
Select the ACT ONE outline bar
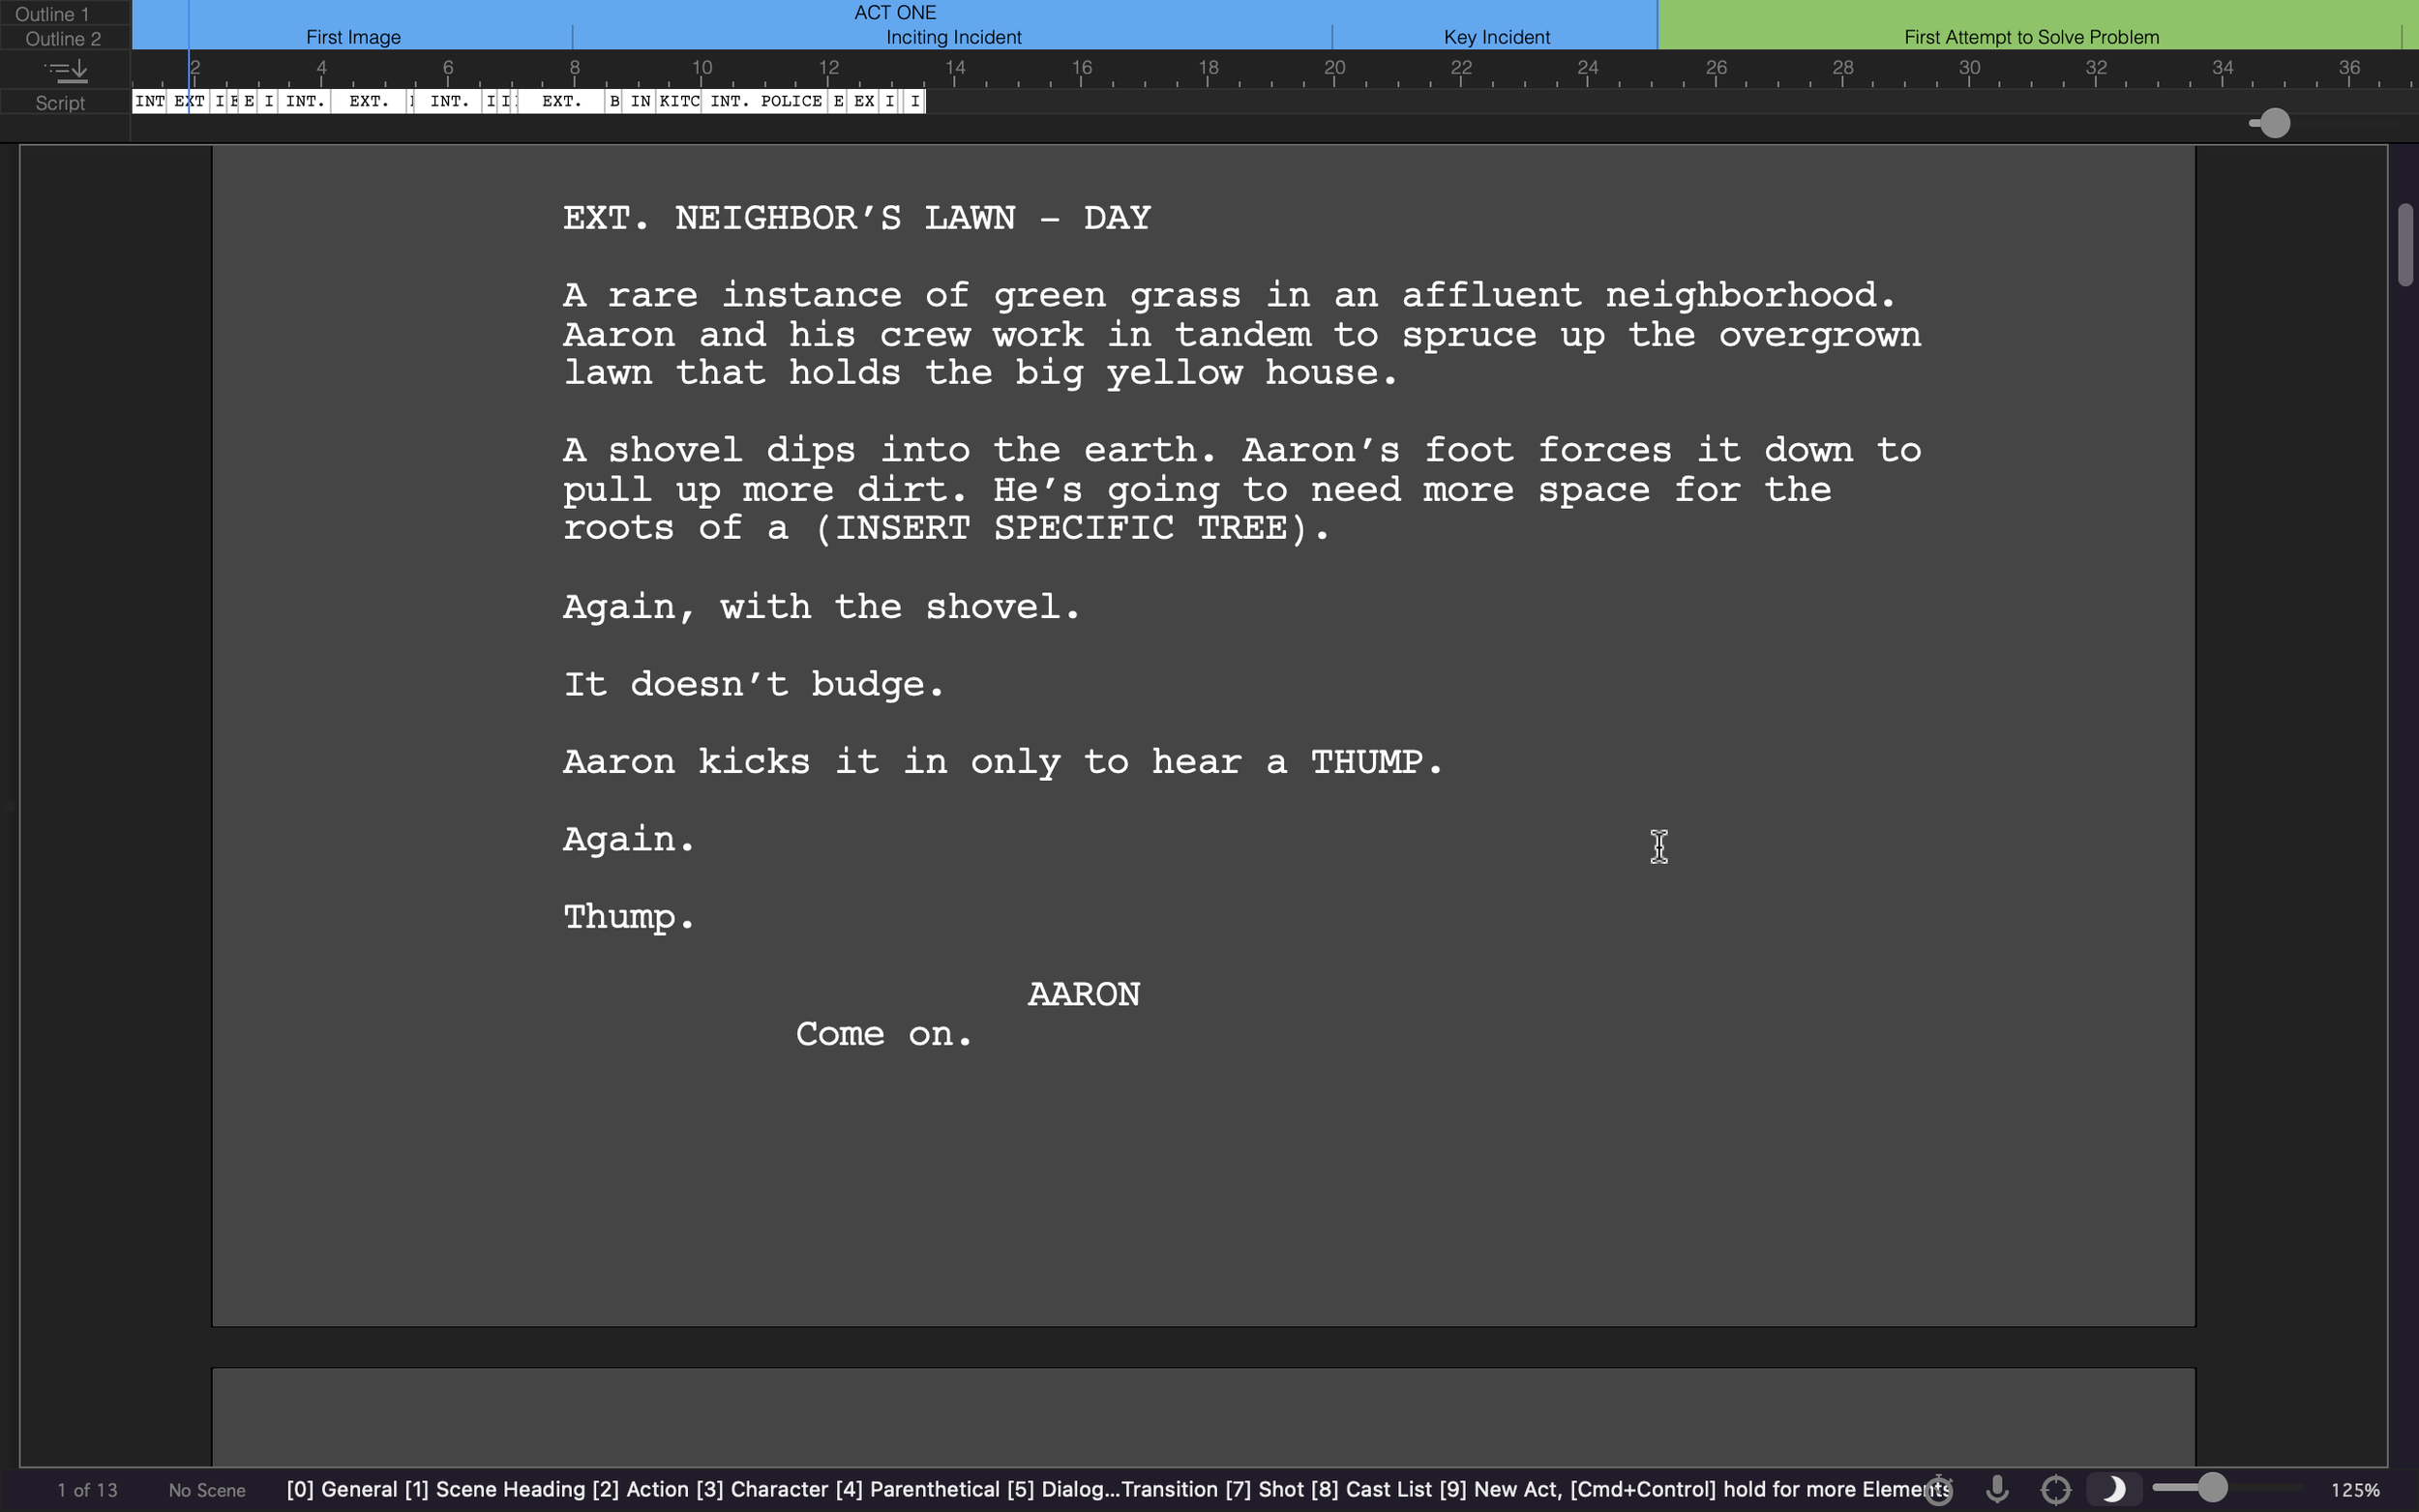894,12
